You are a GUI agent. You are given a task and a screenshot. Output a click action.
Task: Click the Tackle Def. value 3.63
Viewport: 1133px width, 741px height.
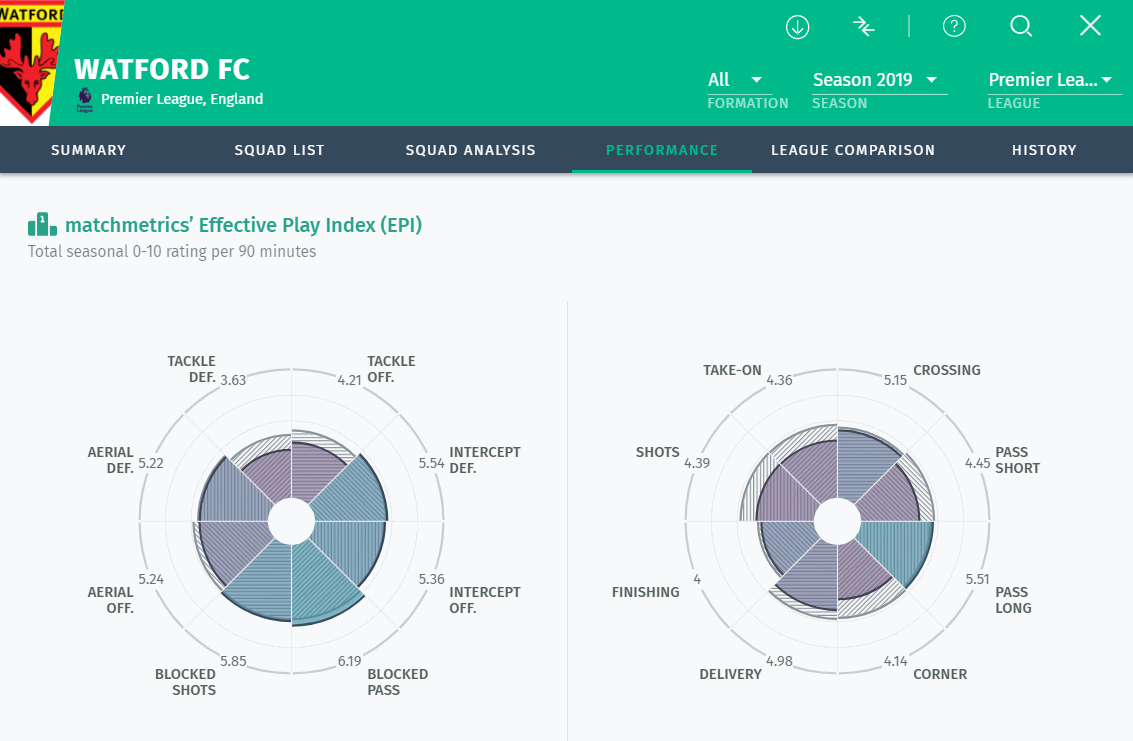[233, 380]
